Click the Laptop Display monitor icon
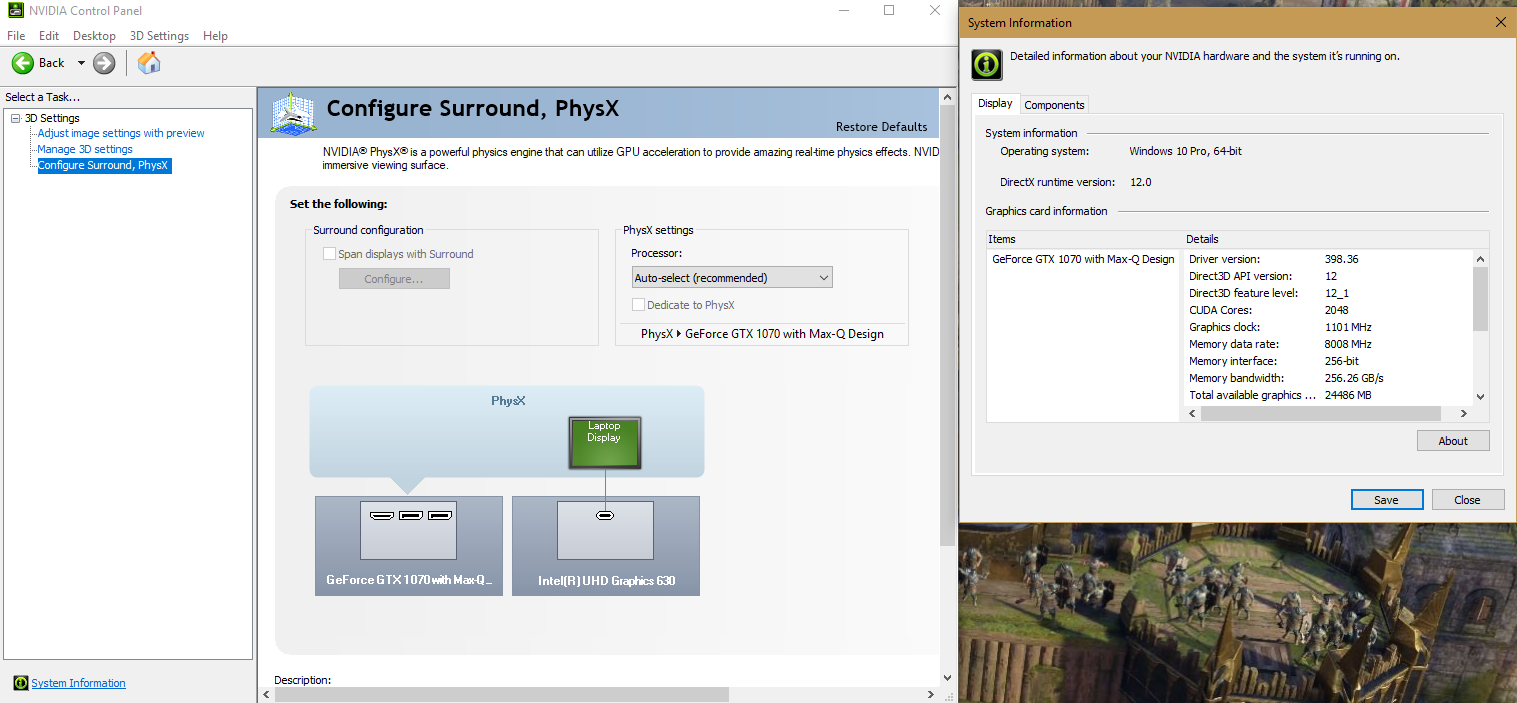Viewport: 1517px width, 703px height. pos(604,443)
